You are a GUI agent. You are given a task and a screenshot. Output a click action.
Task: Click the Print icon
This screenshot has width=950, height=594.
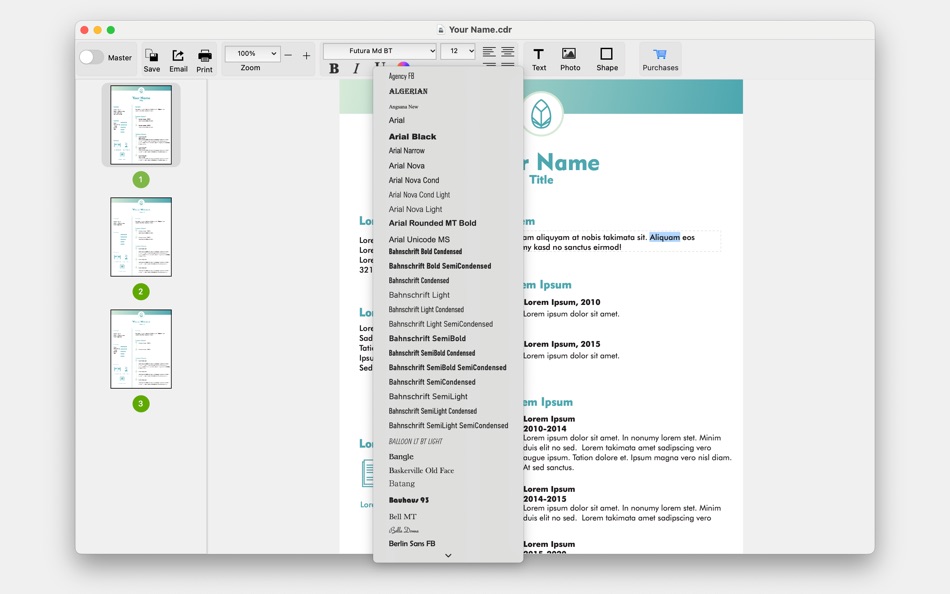[205, 56]
